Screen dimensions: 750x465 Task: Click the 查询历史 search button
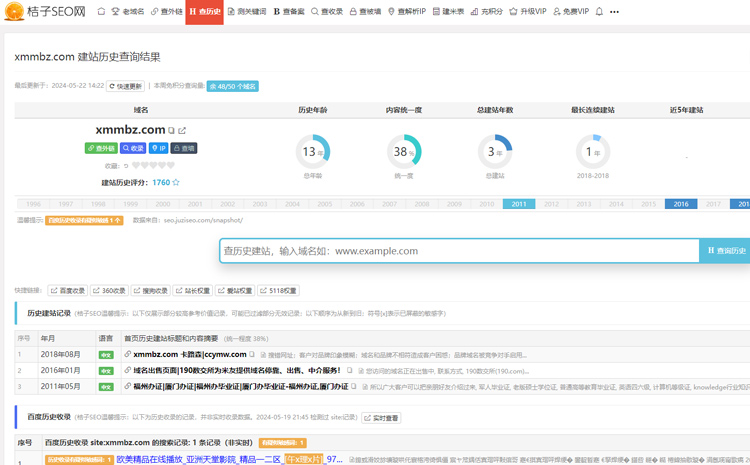[x=726, y=251]
